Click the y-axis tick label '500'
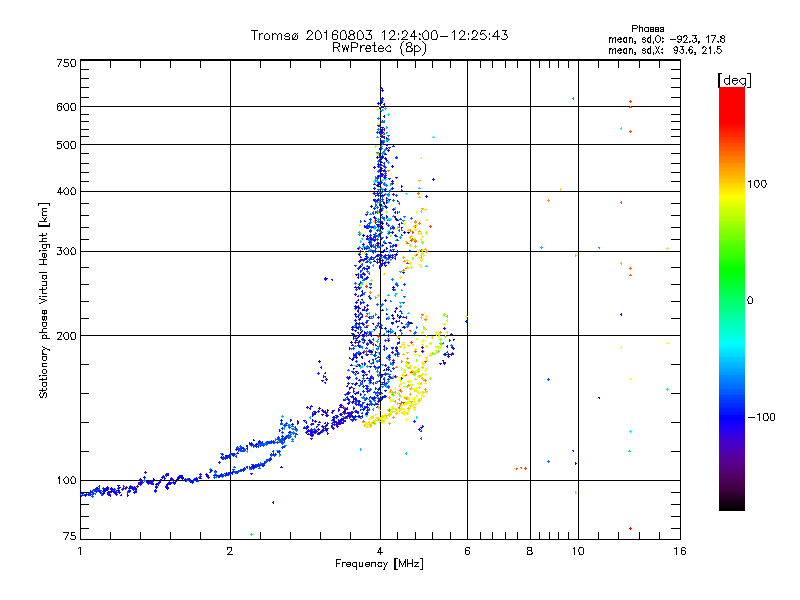The width and height of the screenshot is (800, 600). [x=66, y=145]
